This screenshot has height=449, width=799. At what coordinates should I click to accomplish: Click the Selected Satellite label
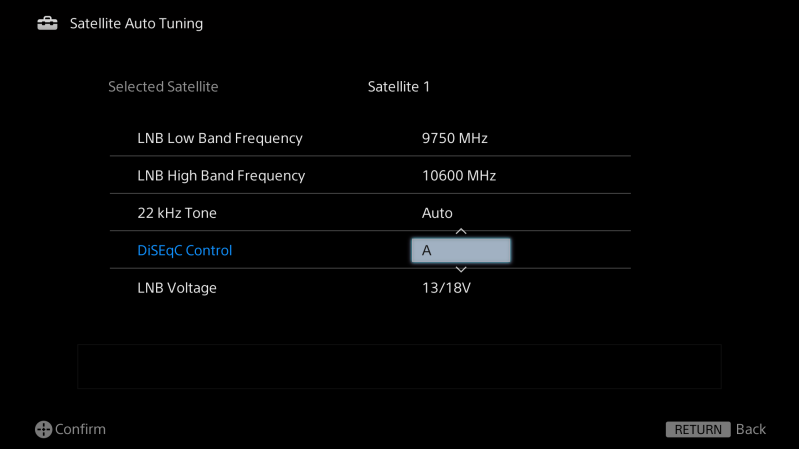[163, 87]
